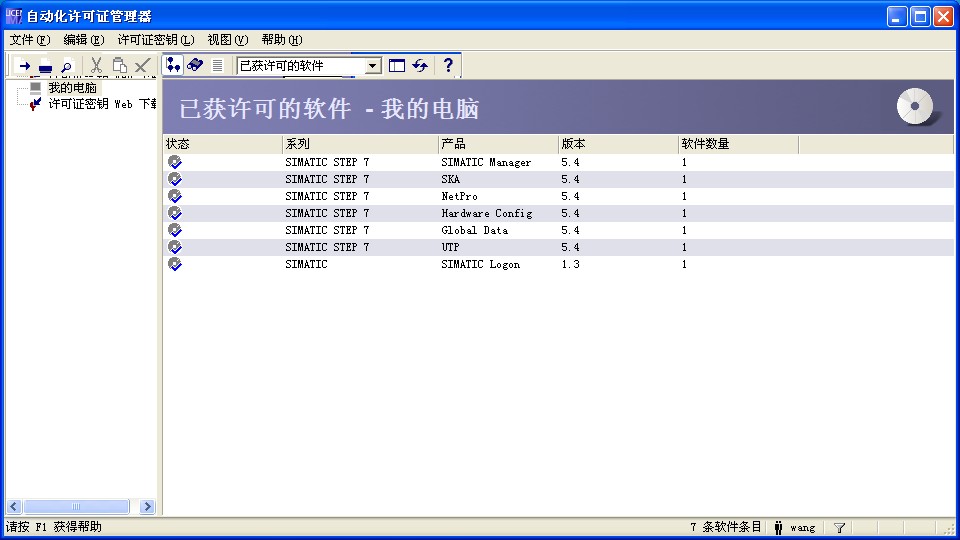Image resolution: width=960 pixels, height=540 pixels.
Task: Click the arrow icon in the left toolbar
Action: 24,66
